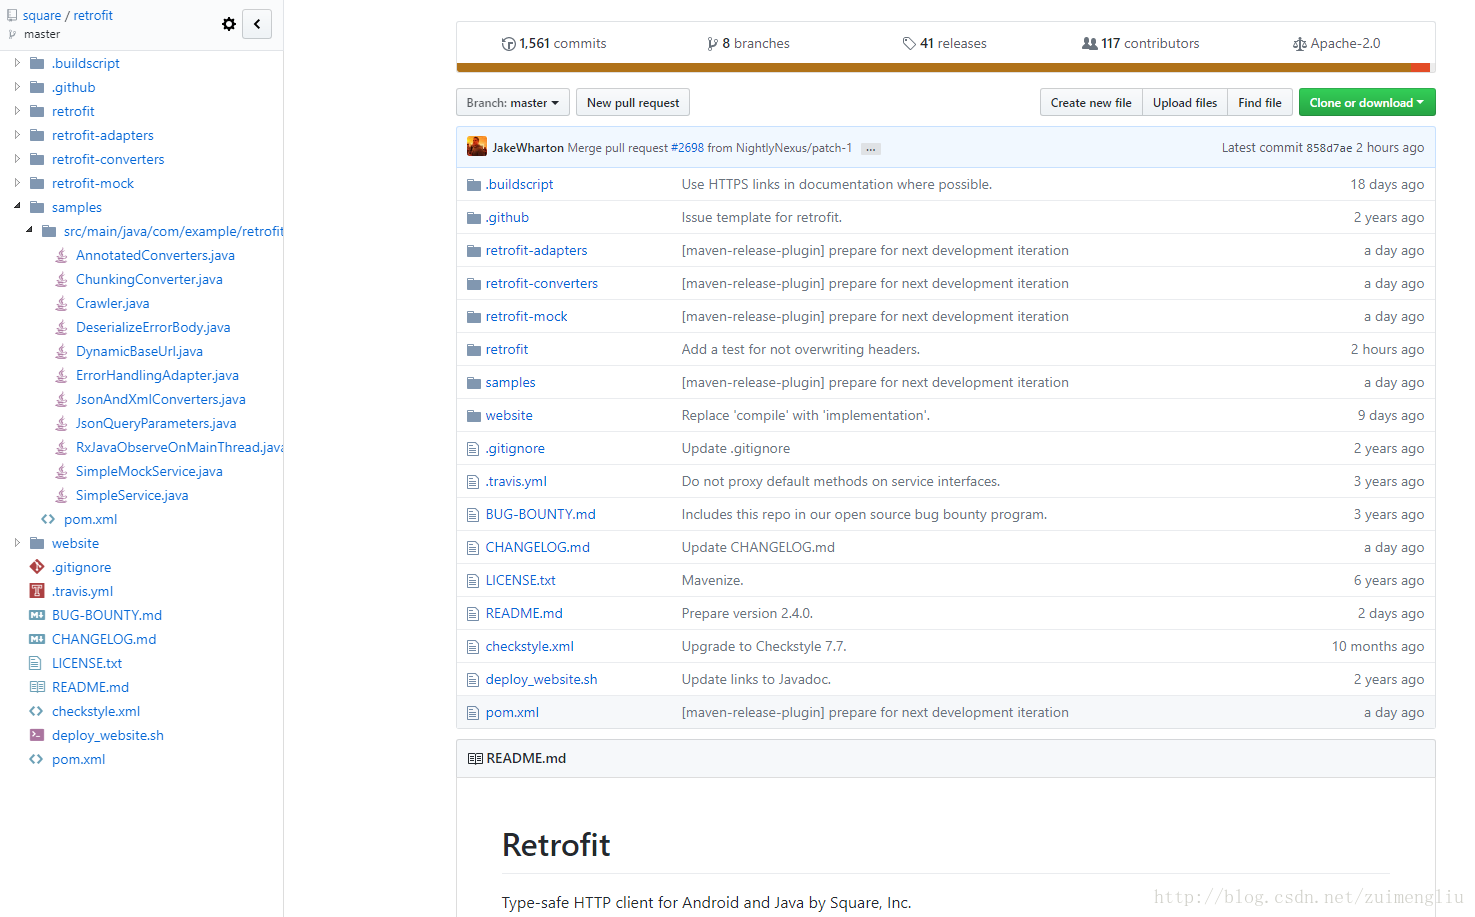Click commit message 'Prepare version 2.4.0.'
This screenshot has width=1475, height=917.
click(747, 614)
